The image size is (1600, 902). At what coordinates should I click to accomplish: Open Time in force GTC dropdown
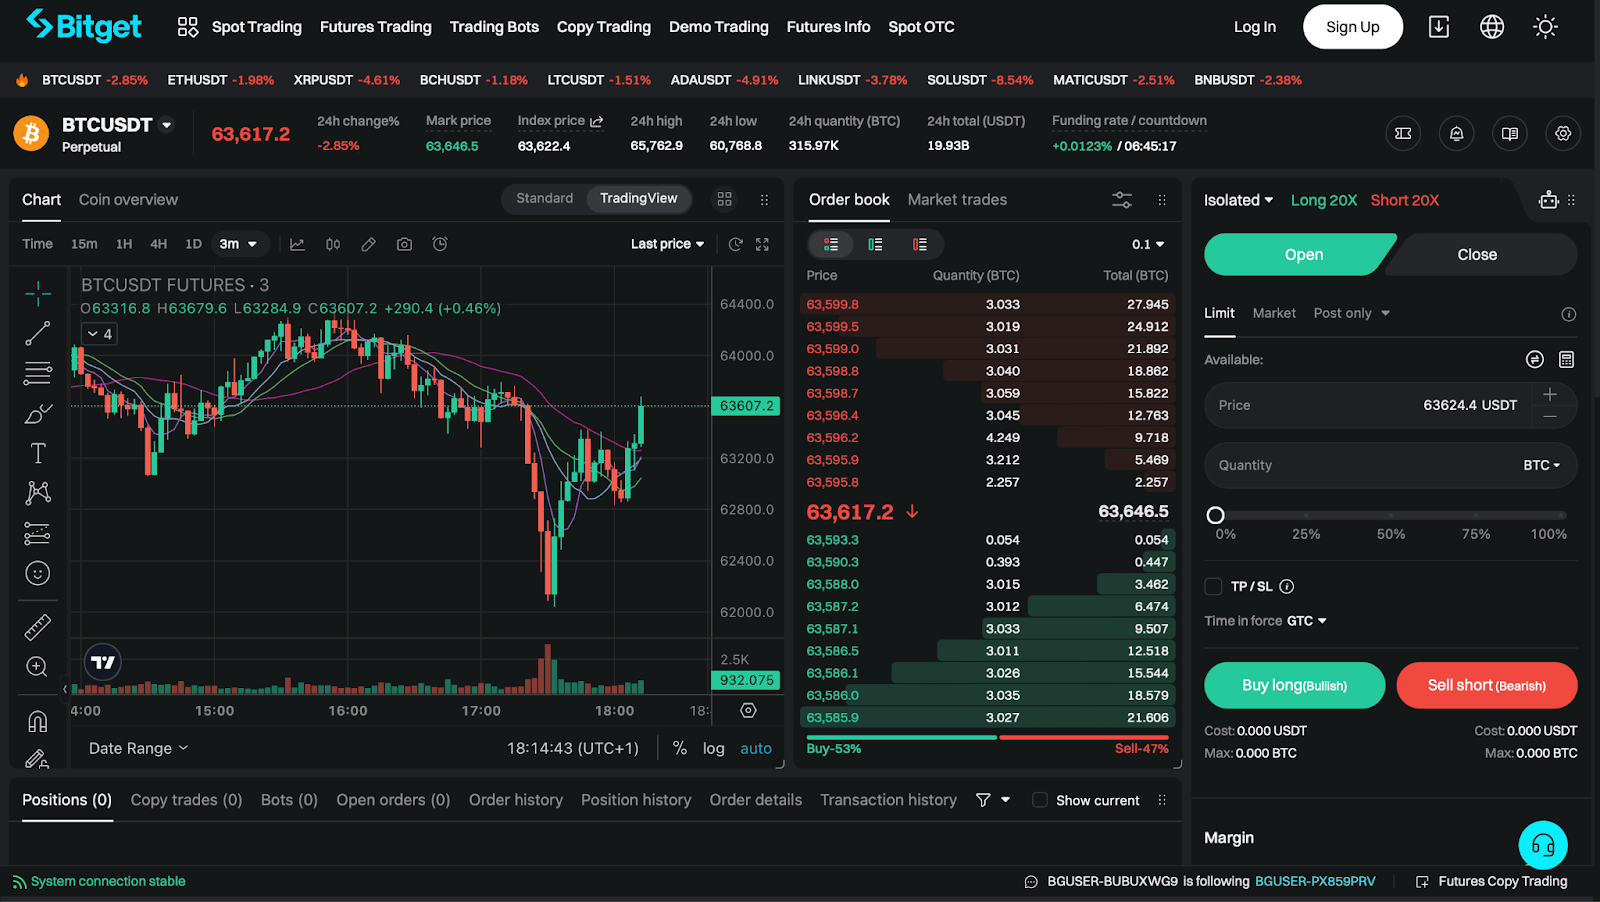click(1306, 621)
